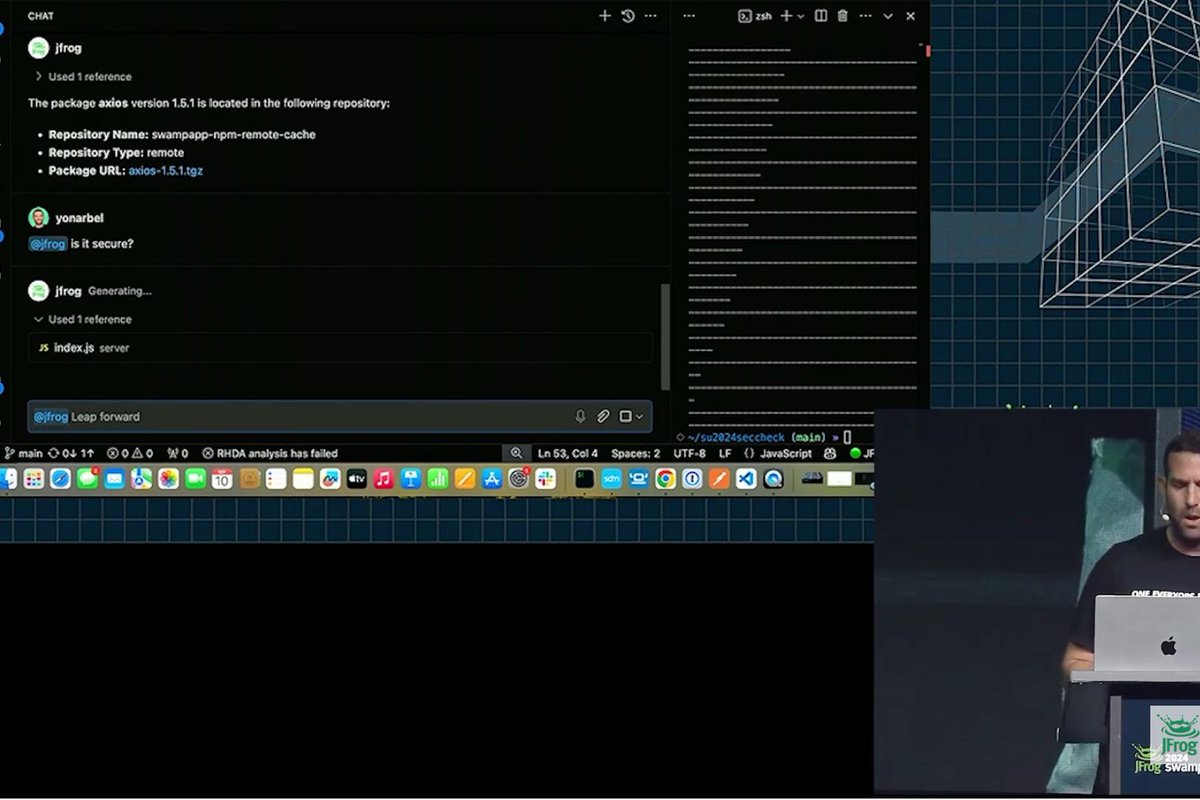Open Apple TV app in dock
The height and width of the screenshot is (800, 1200).
click(x=357, y=479)
